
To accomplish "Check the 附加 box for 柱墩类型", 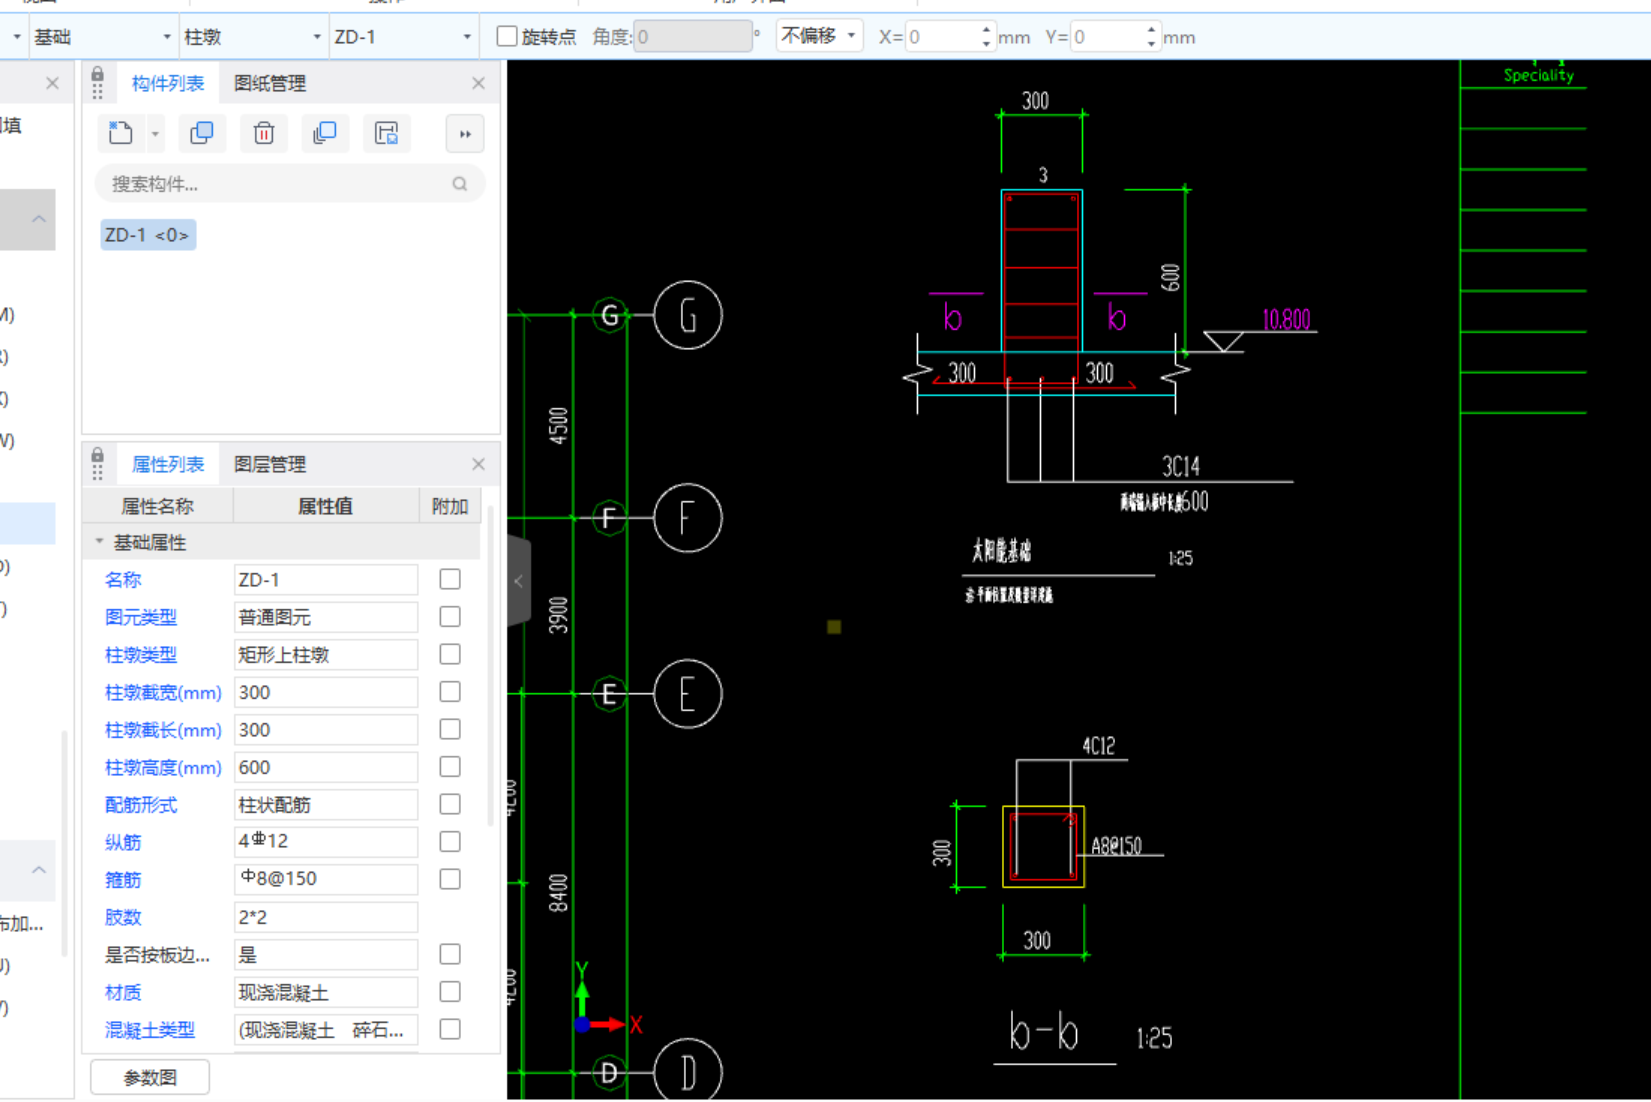I will pyautogui.click(x=450, y=654).
